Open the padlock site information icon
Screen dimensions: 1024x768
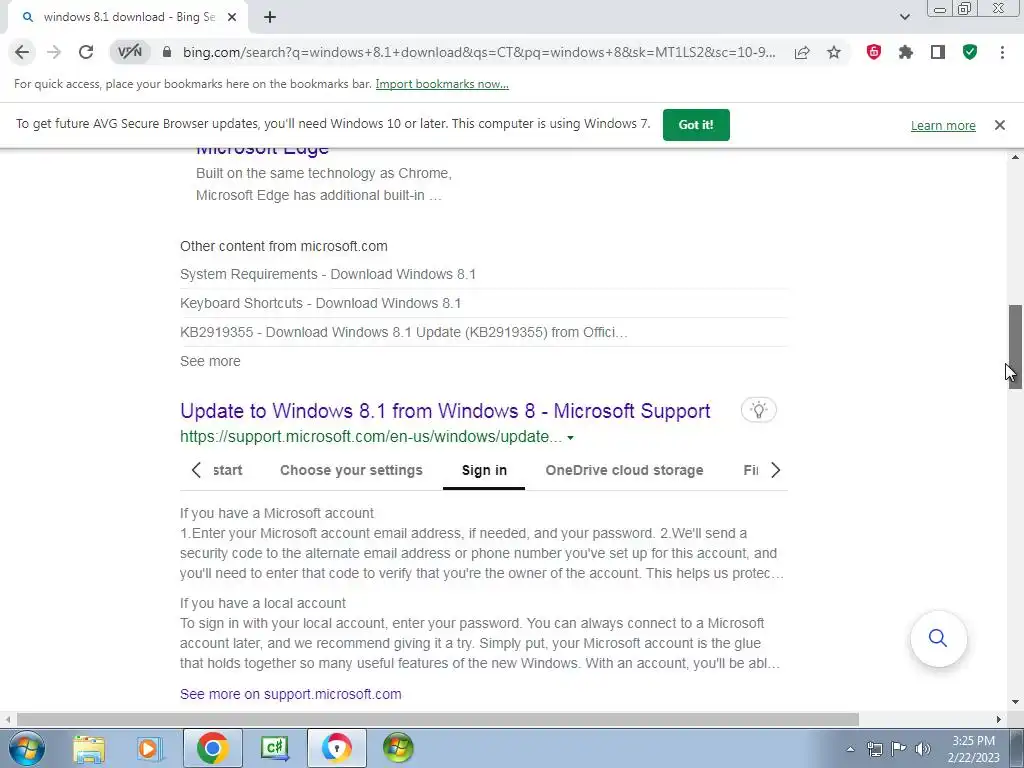(167, 52)
